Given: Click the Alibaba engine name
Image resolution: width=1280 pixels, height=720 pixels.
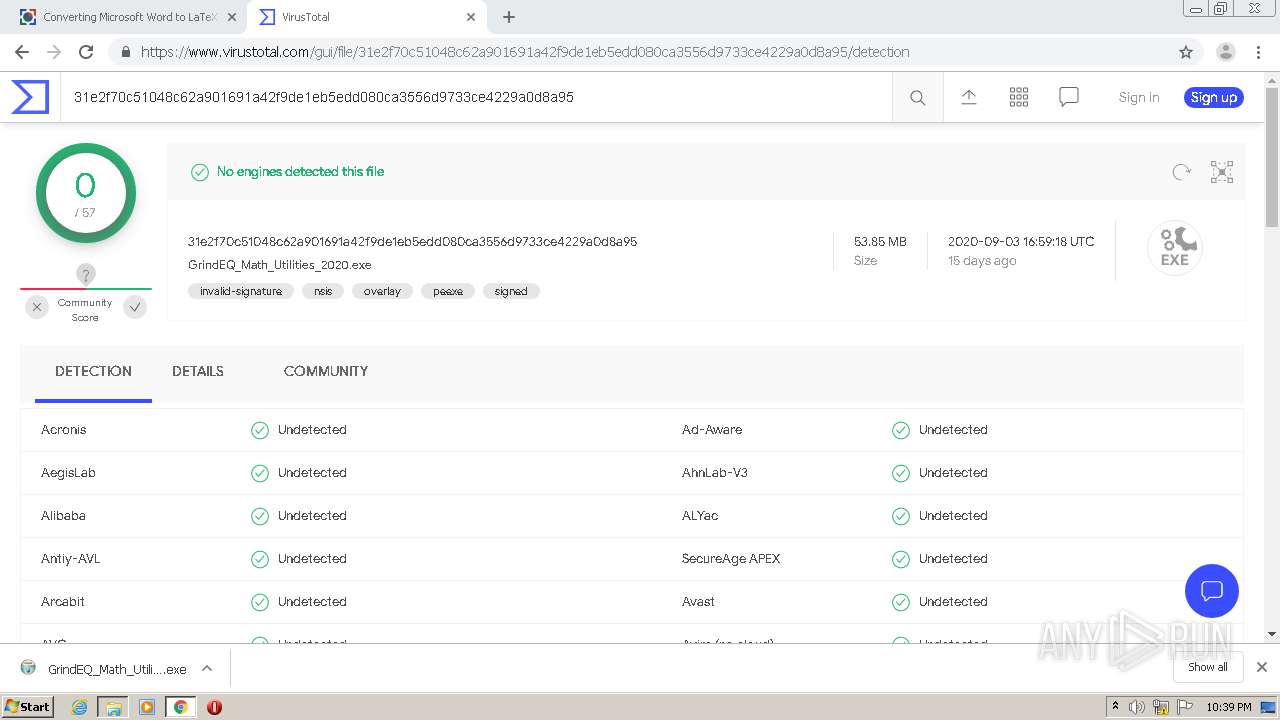Looking at the screenshot, I should click(63, 516).
